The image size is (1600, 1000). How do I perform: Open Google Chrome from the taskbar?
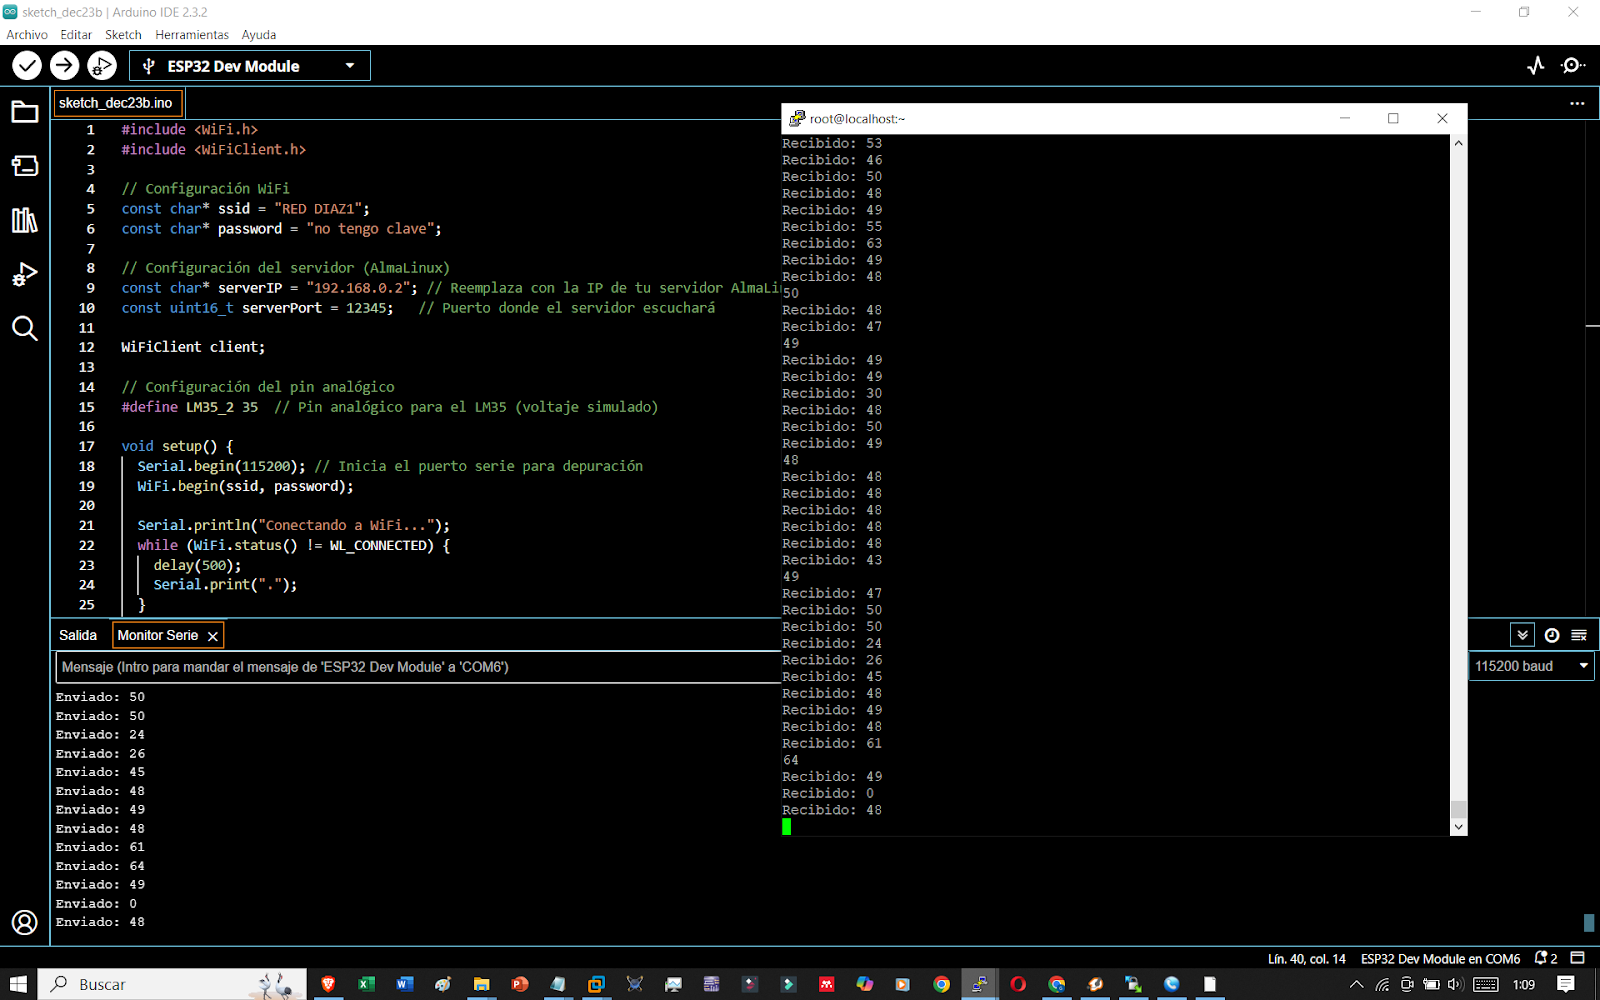pyautogui.click(x=941, y=984)
